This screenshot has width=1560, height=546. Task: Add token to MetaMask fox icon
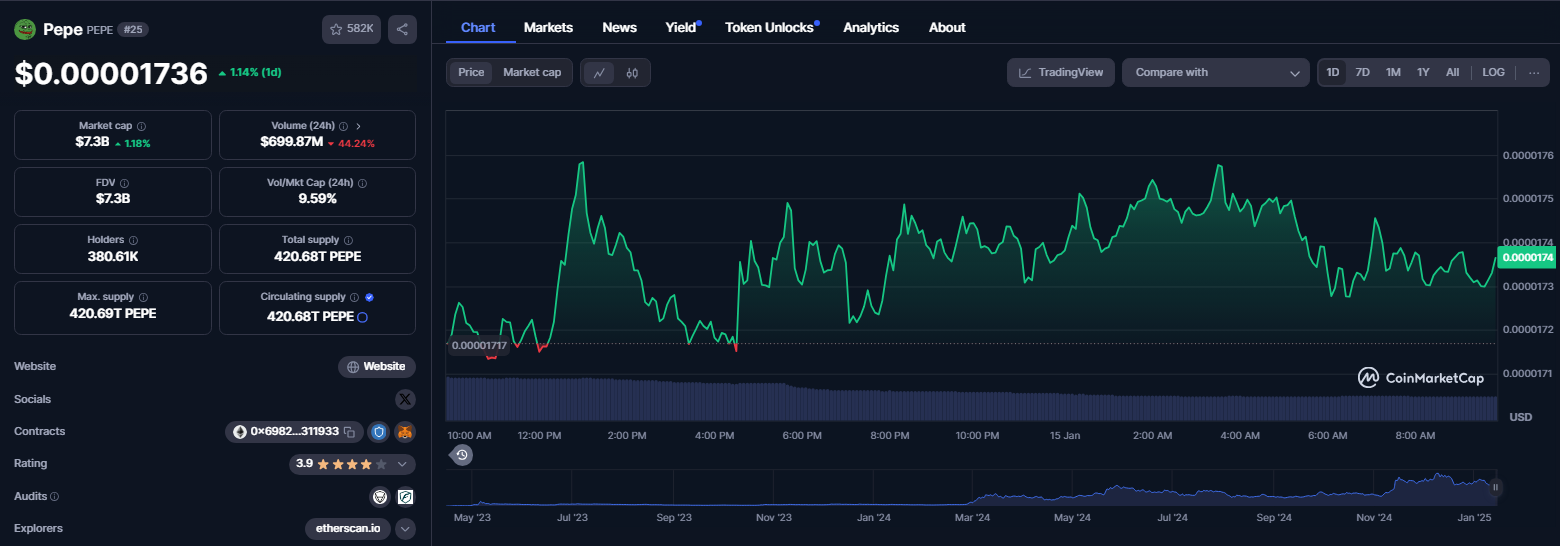point(404,432)
